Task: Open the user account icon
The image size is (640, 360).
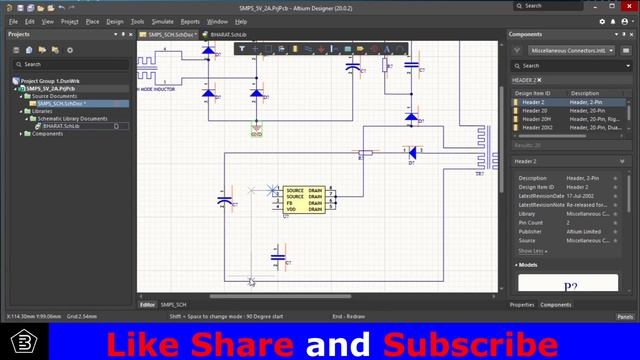Action: pyautogui.click(x=624, y=22)
